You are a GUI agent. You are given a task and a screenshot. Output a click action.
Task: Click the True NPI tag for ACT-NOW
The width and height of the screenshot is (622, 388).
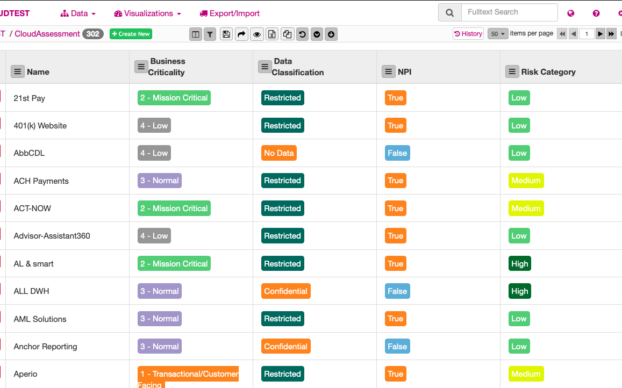395,208
